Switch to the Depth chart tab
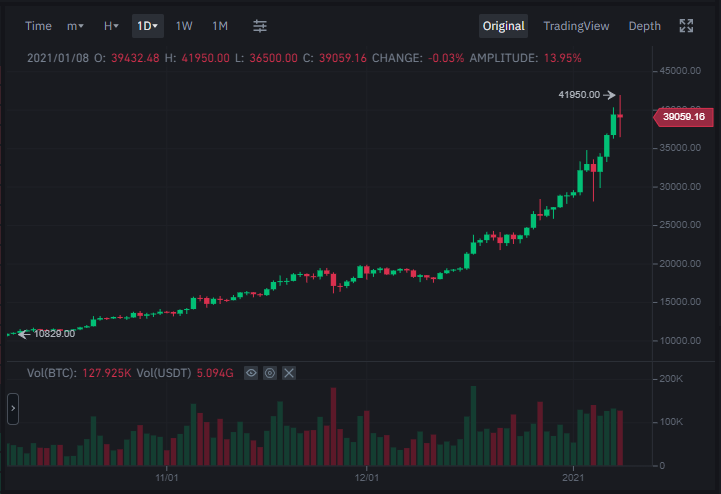The image size is (721, 494). 645,26
